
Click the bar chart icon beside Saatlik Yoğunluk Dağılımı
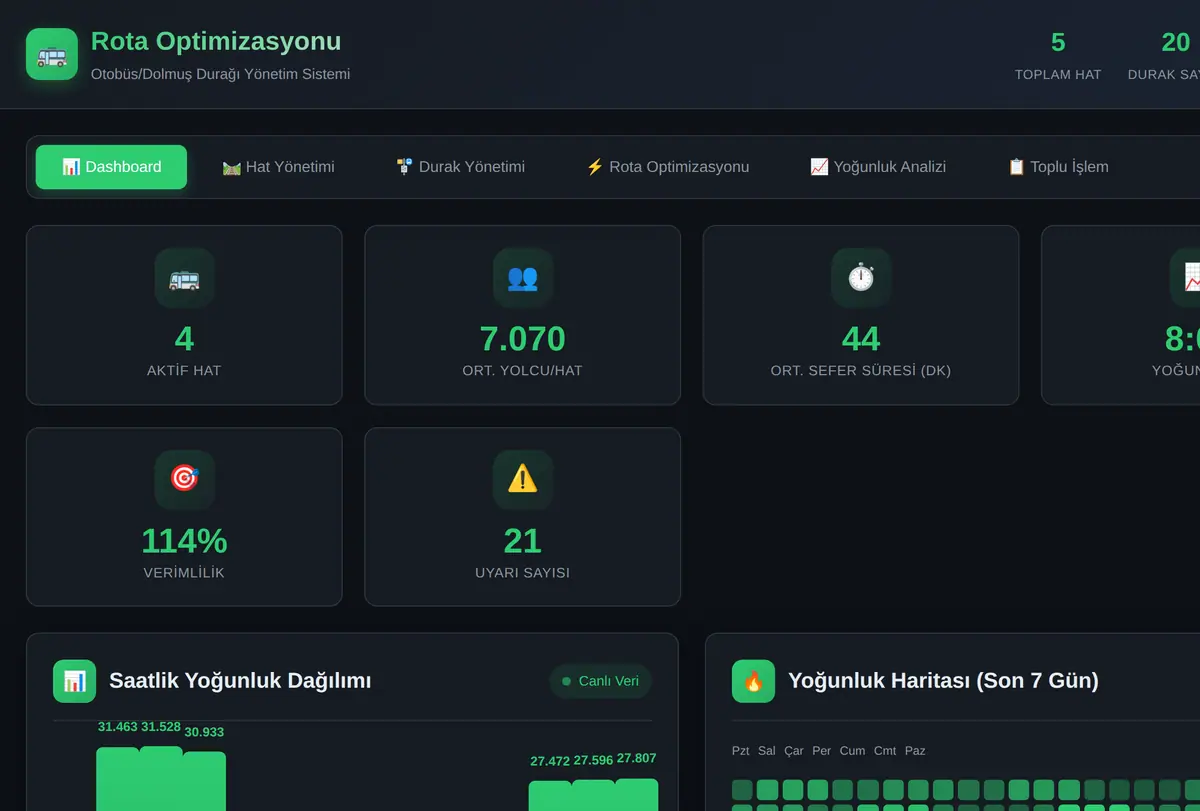tap(75, 681)
